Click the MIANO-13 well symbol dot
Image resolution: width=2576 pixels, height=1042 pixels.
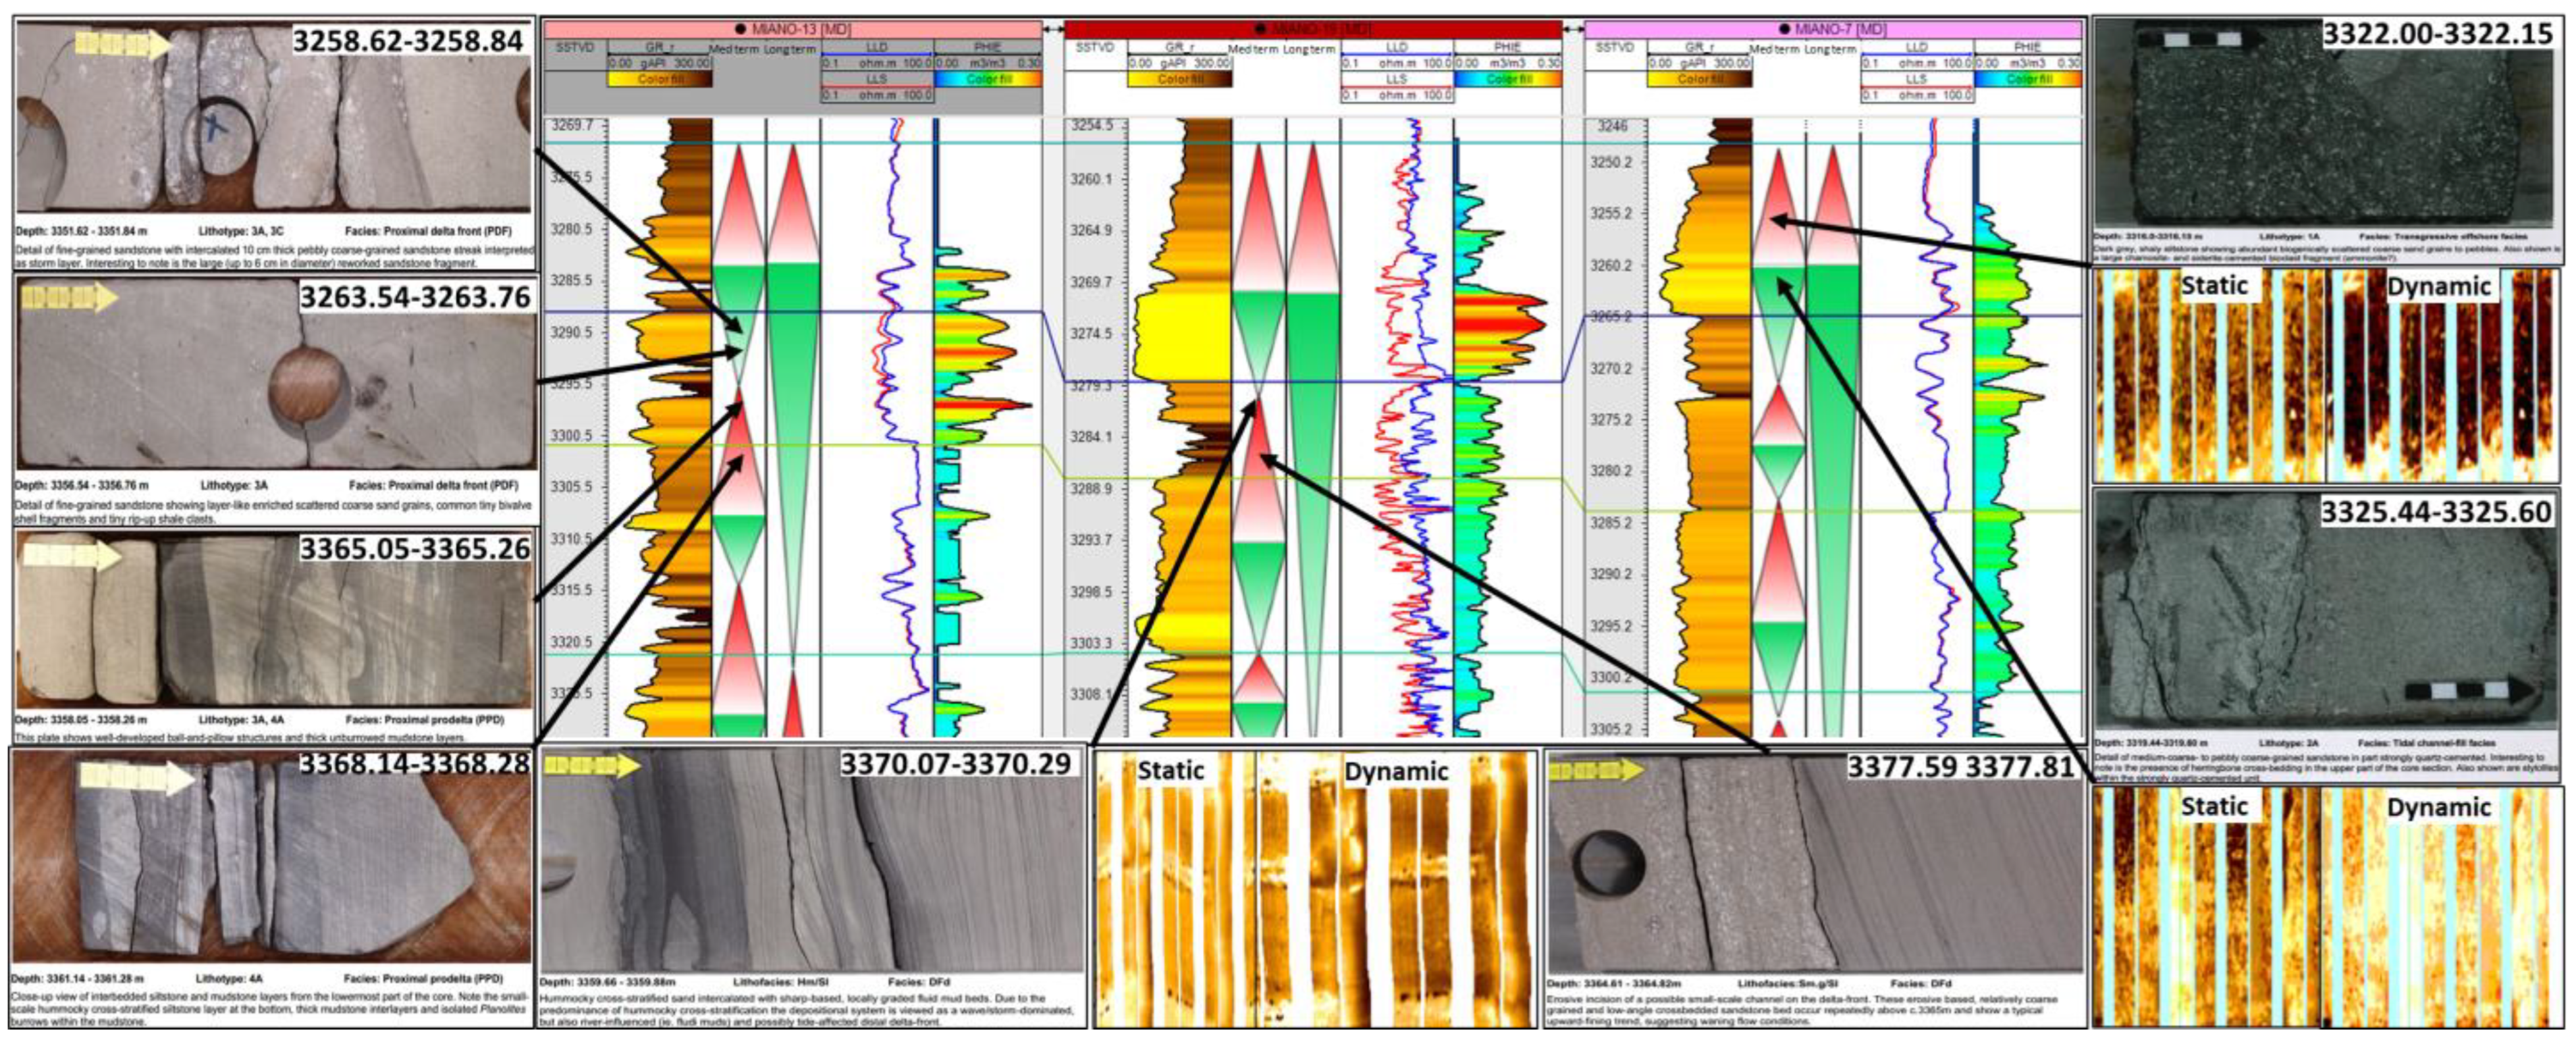[740, 30]
